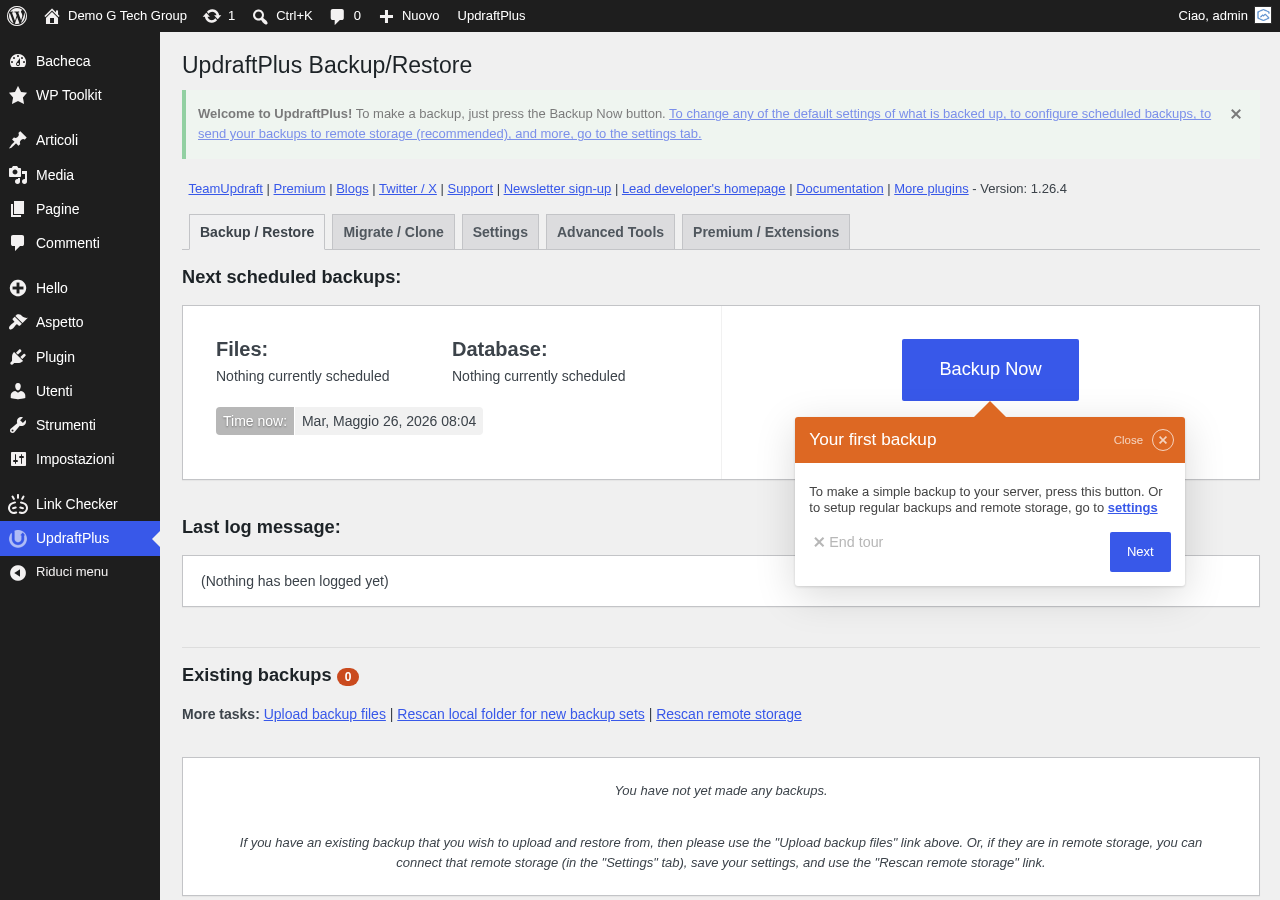
Task: Open the More plugins link
Action: coord(931,188)
